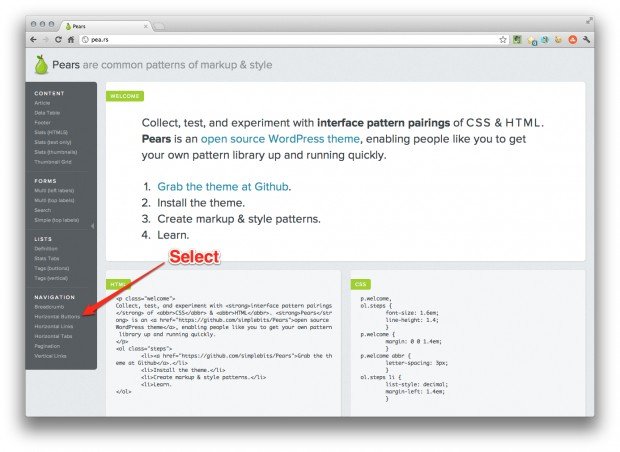Select Breadcrumb under Navigation
This screenshot has width=620, height=452.
click(x=49, y=307)
